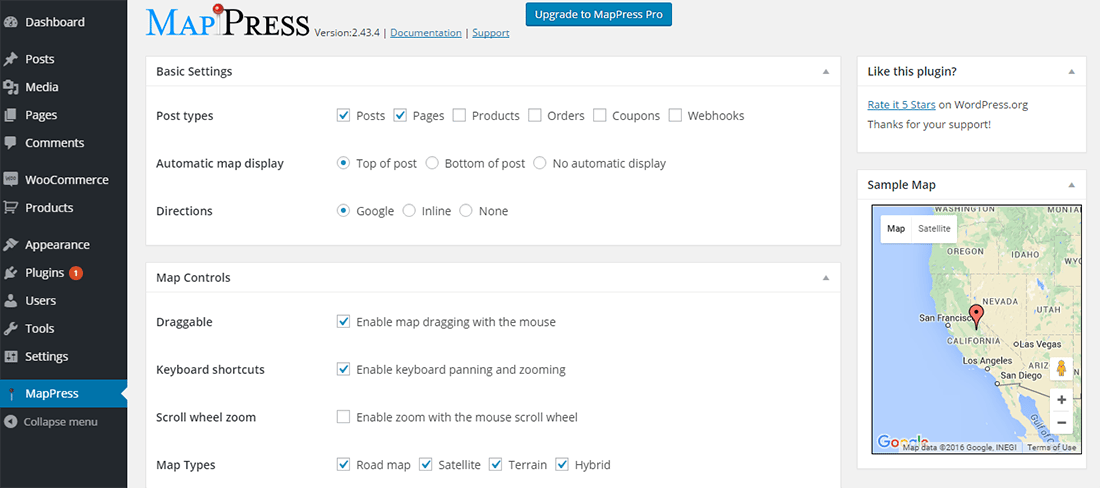This screenshot has height=488, width=1100.
Task: Click the Media icon in sidebar
Action: pyautogui.click(x=11, y=87)
